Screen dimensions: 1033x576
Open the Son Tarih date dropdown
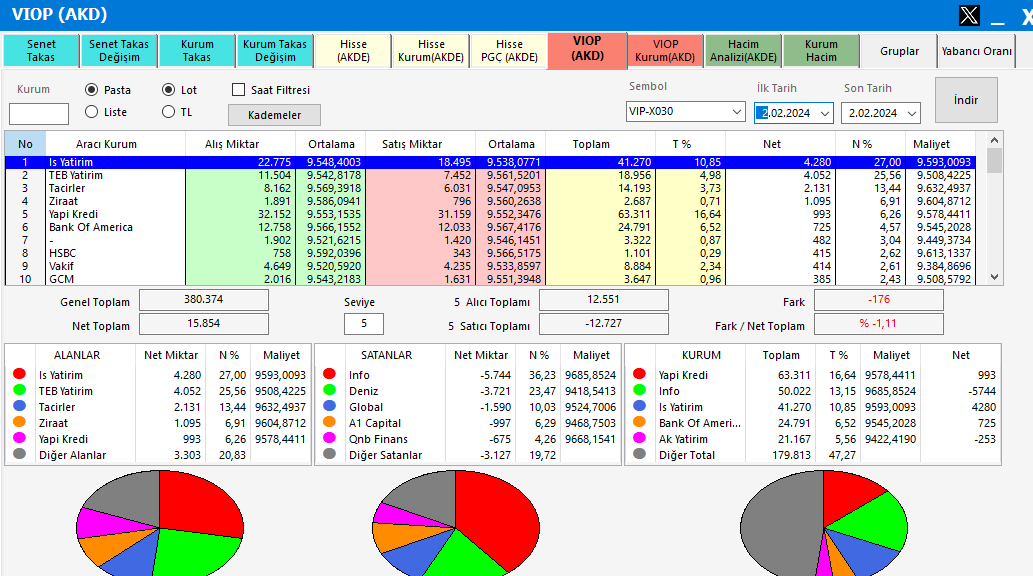(912, 113)
